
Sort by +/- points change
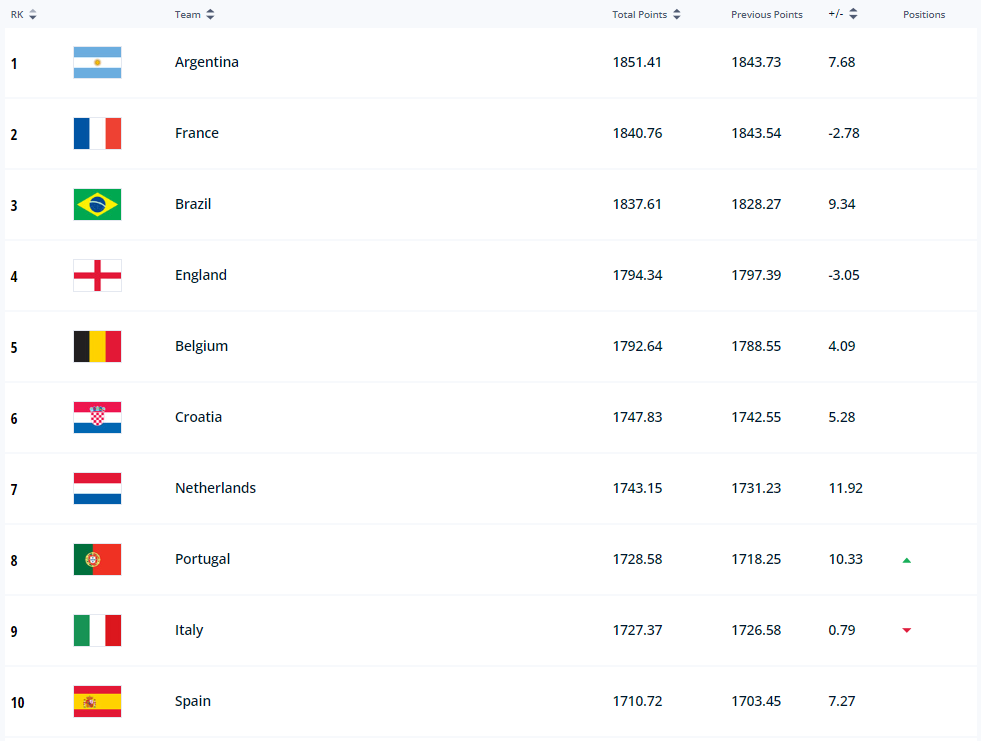[x=843, y=15]
